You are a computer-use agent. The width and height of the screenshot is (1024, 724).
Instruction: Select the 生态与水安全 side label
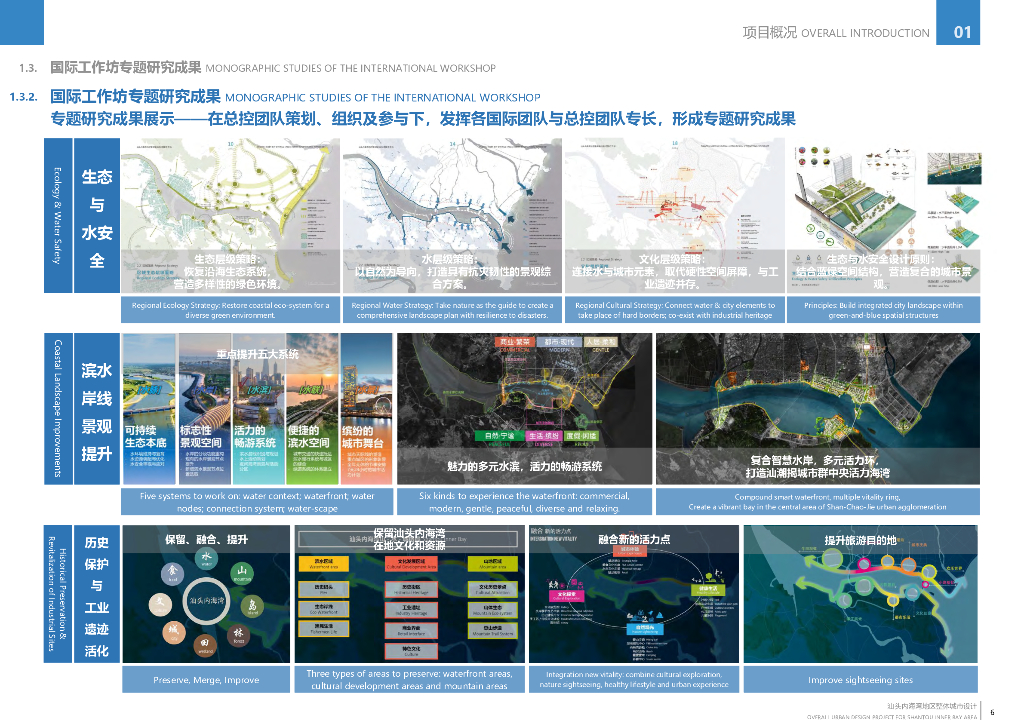97,215
